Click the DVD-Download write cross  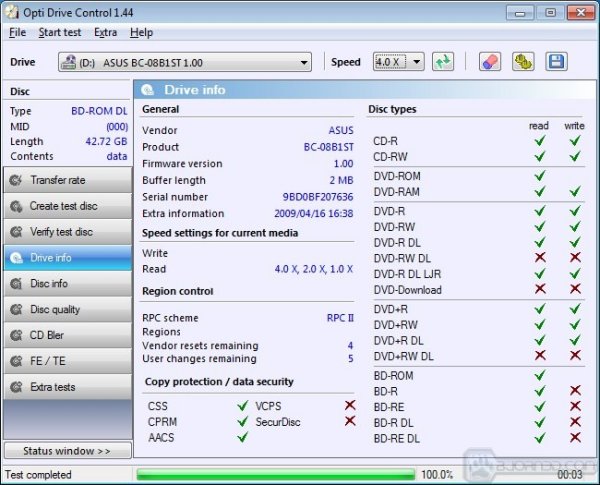(x=575, y=289)
